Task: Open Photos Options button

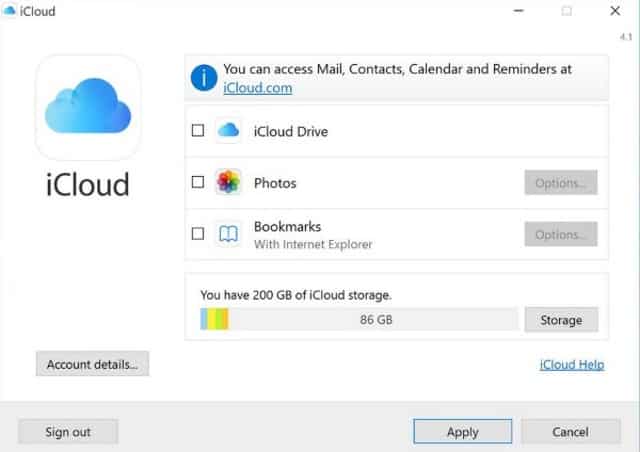Action: click(561, 183)
